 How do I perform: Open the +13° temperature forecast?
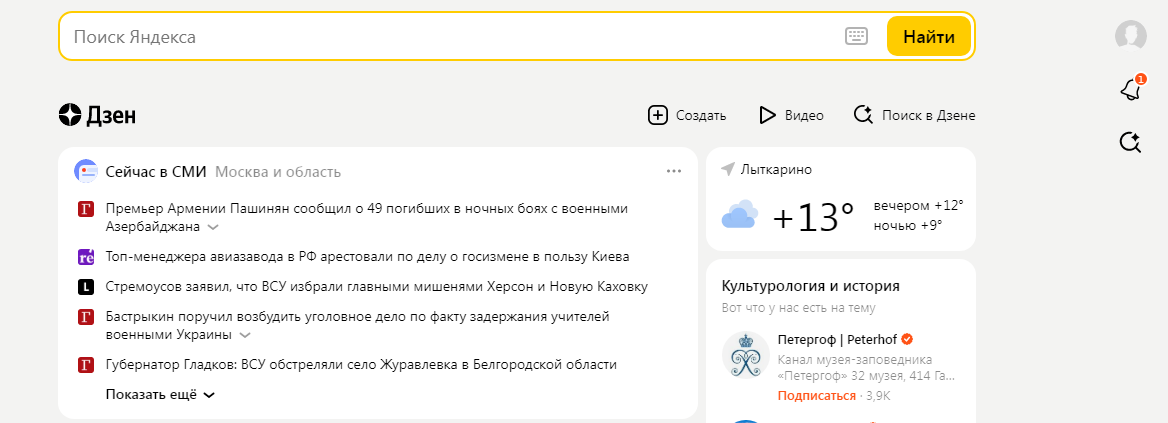(x=813, y=217)
